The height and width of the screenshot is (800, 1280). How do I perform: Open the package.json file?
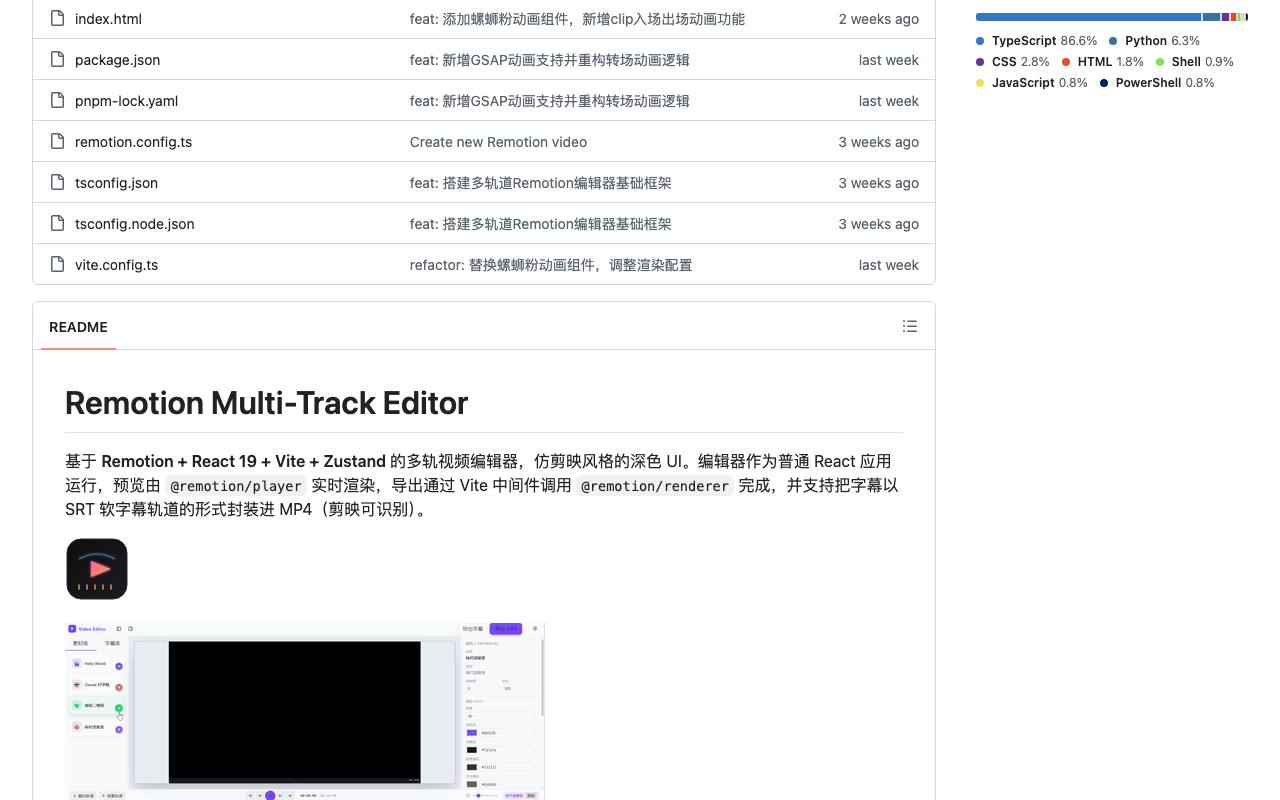(x=117, y=60)
